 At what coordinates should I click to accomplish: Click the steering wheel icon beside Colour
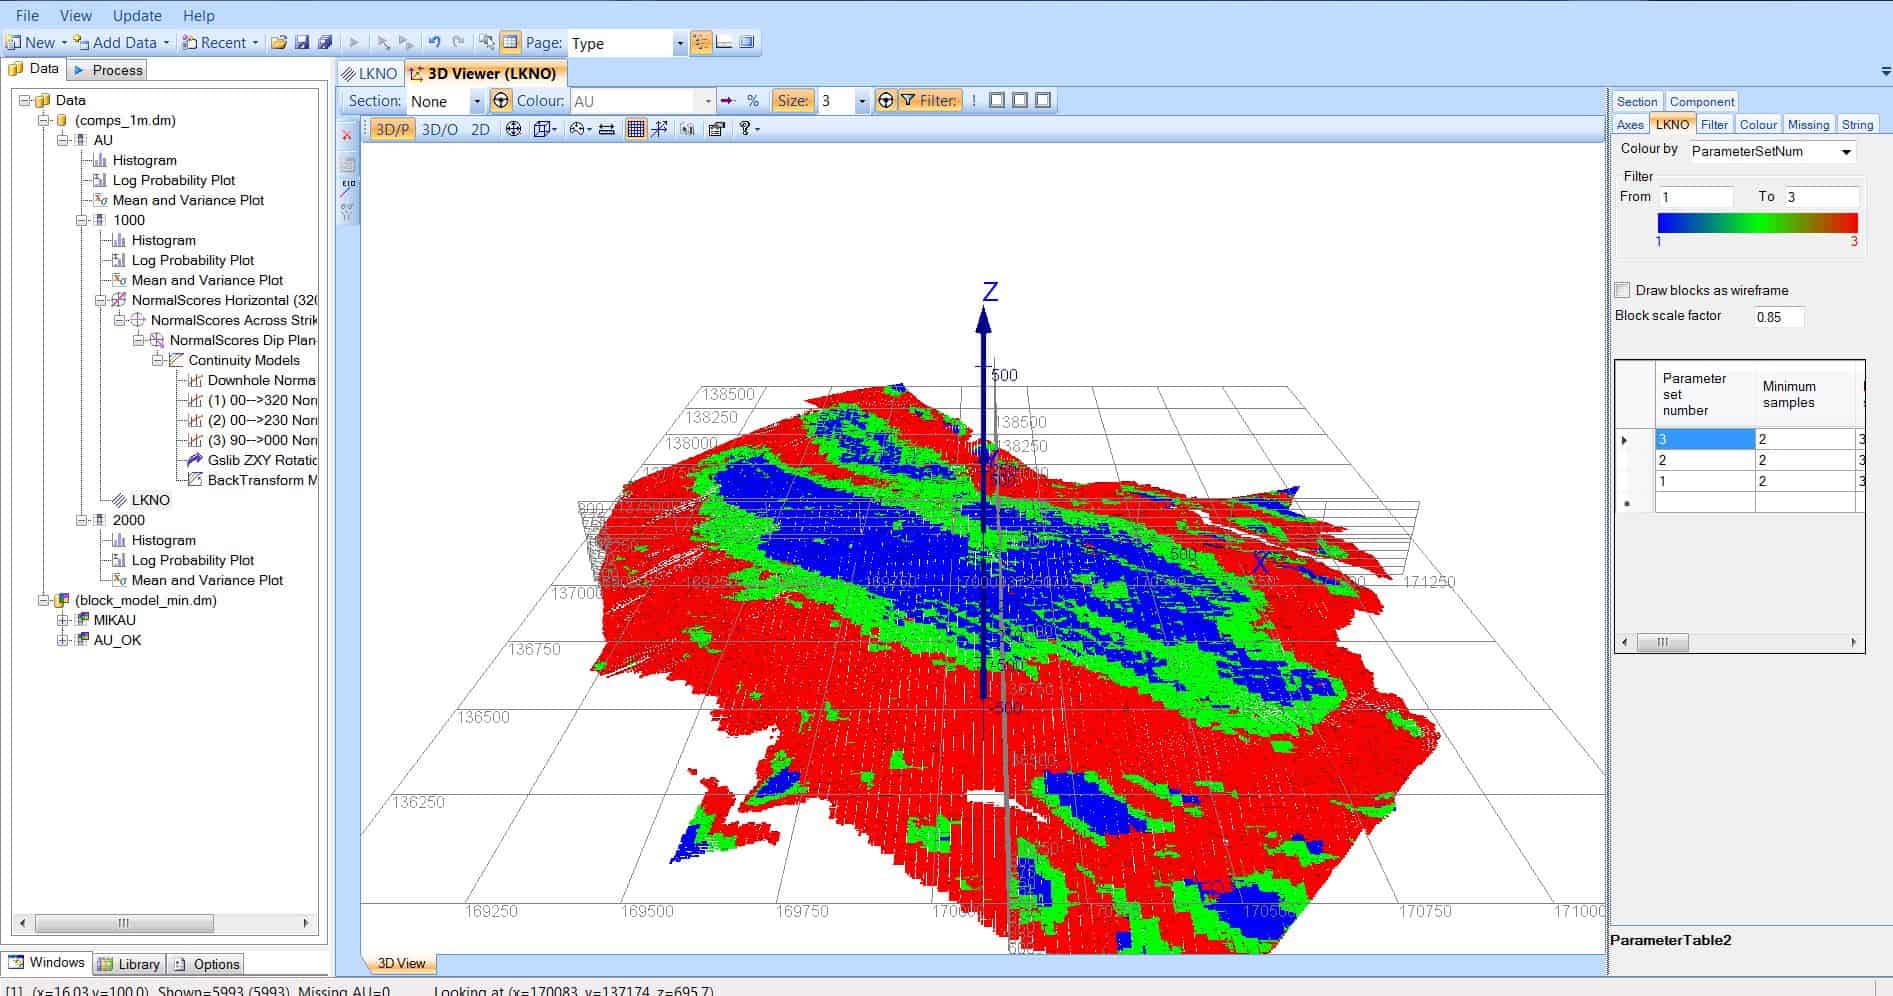pos(501,101)
